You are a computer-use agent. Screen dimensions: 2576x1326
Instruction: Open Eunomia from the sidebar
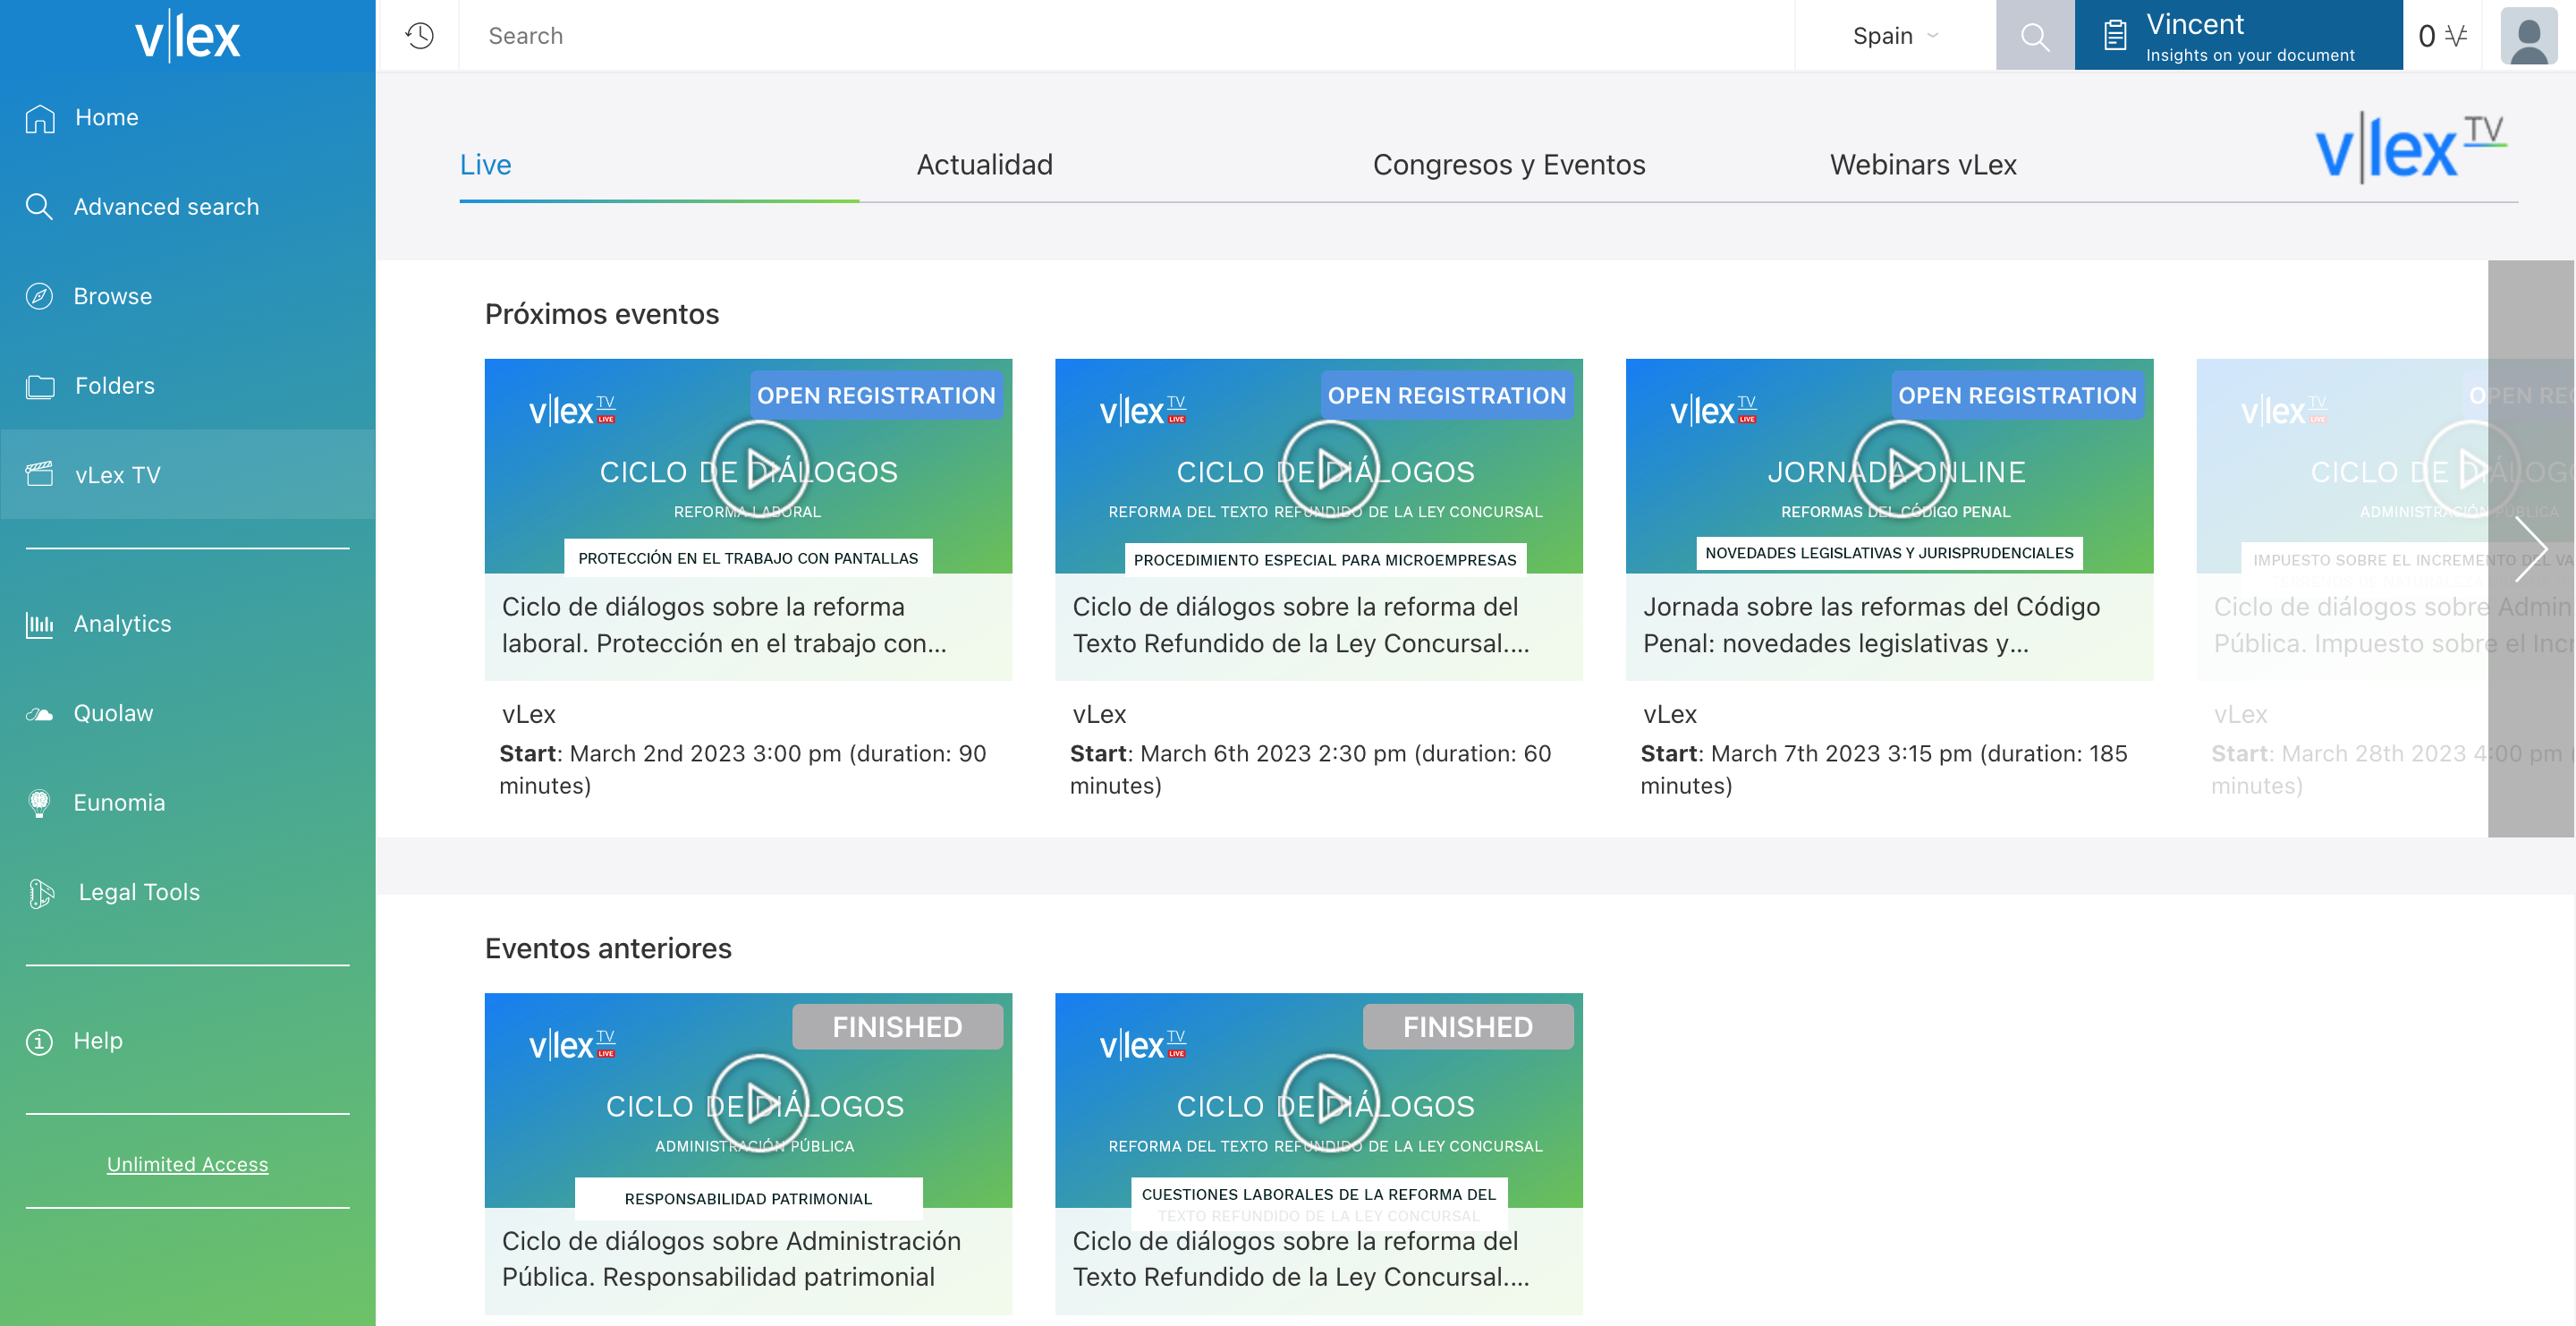click(x=187, y=804)
